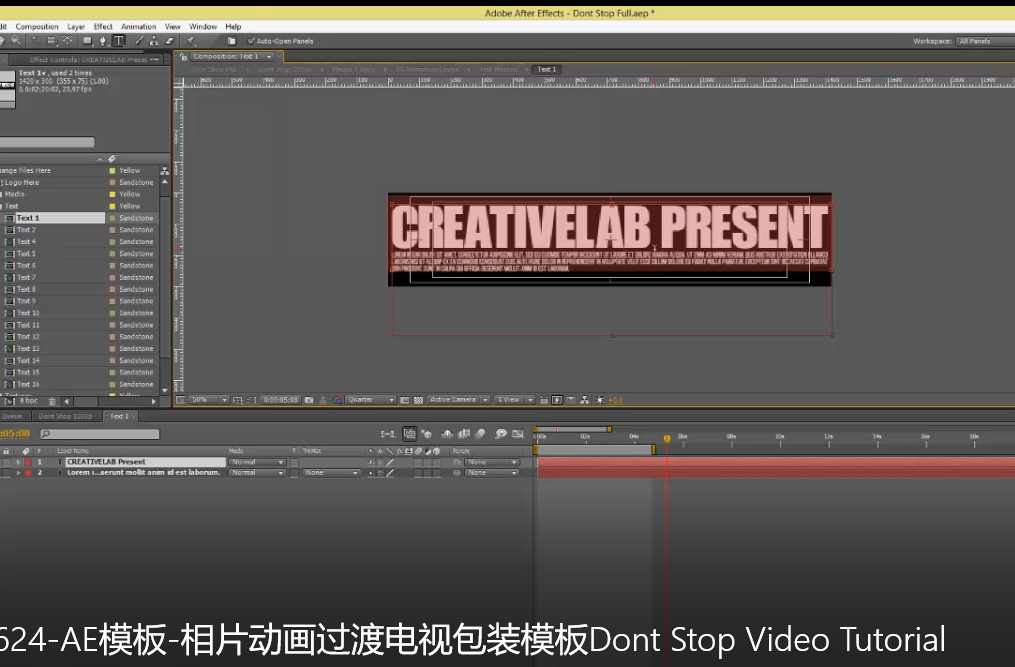Open the Window menu

(203, 27)
